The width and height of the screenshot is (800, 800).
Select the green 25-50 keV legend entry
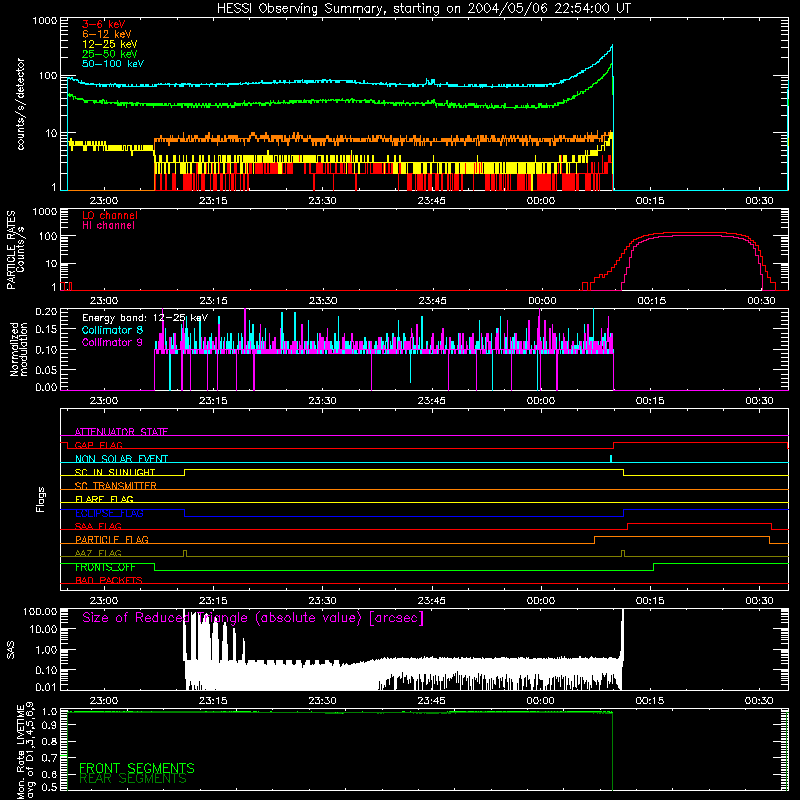pos(110,54)
